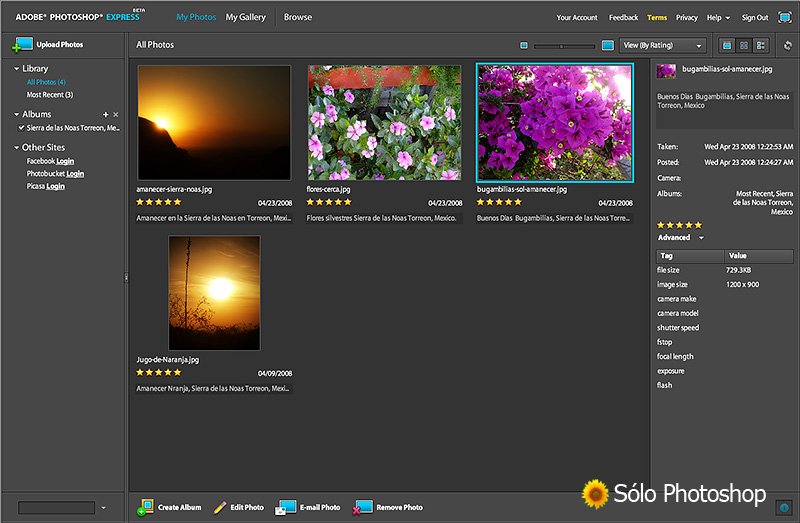Select All Photos (4) in Library
This screenshot has width=800, height=523.
coord(46,82)
